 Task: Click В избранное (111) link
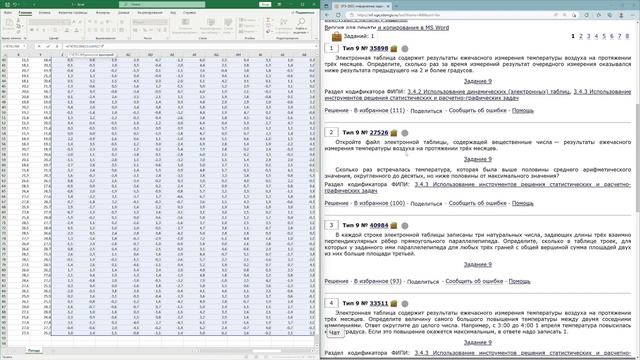pyautogui.click(x=379, y=111)
